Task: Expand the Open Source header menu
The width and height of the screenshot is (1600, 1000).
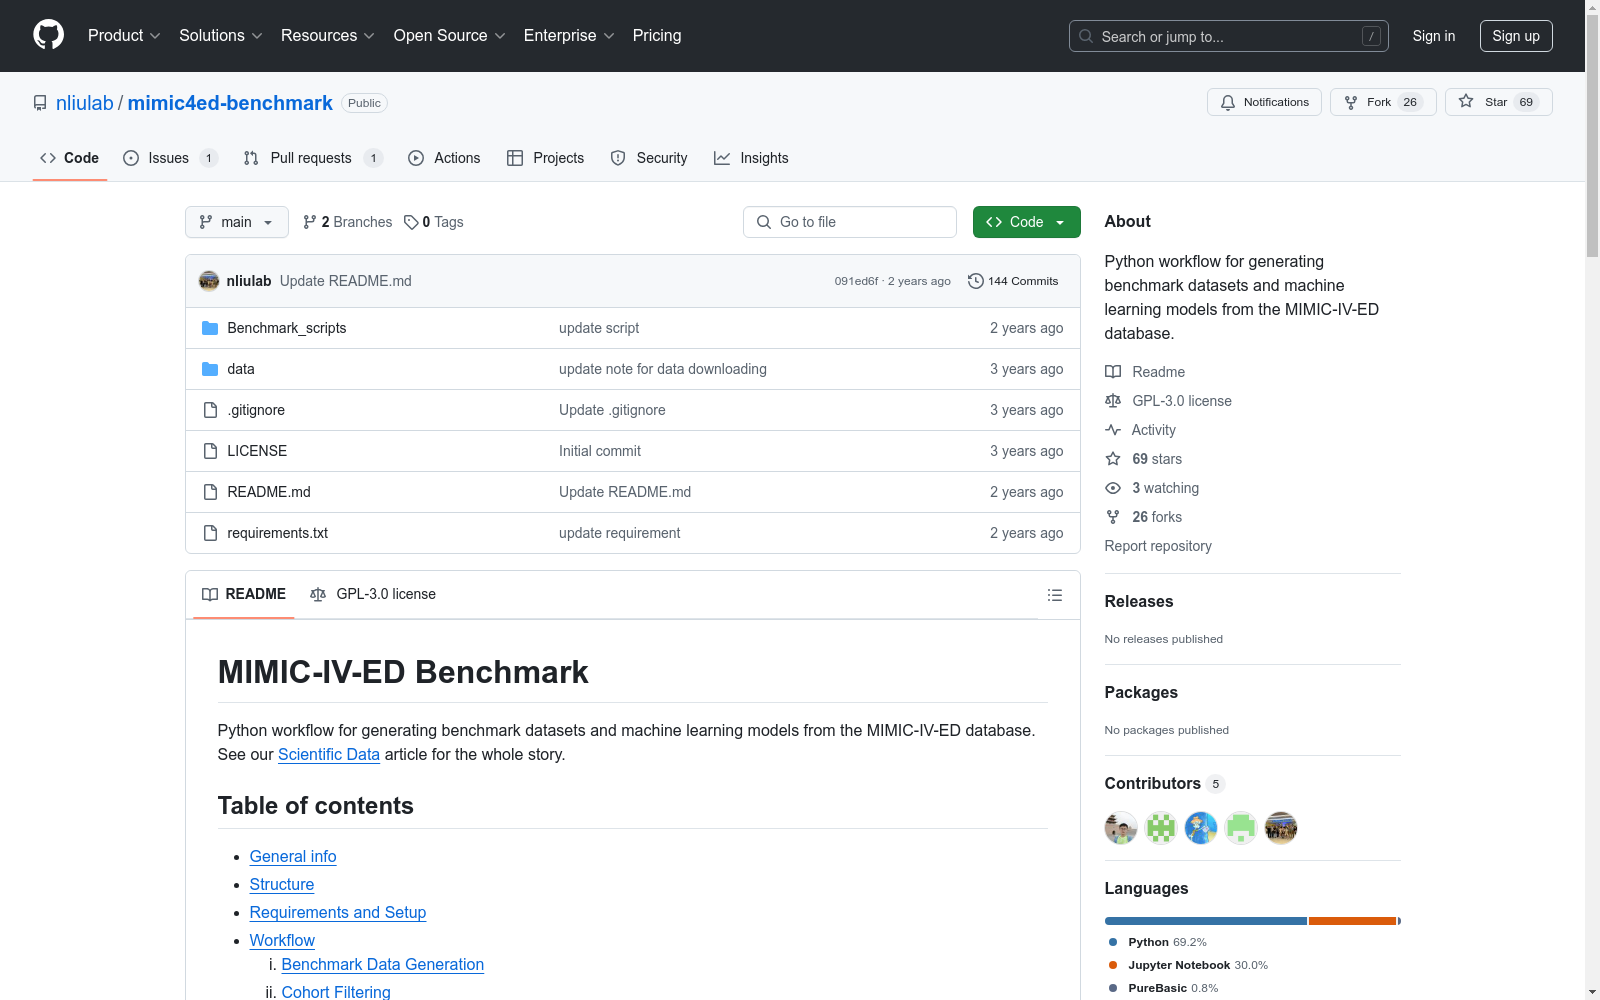Action: pyautogui.click(x=450, y=35)
